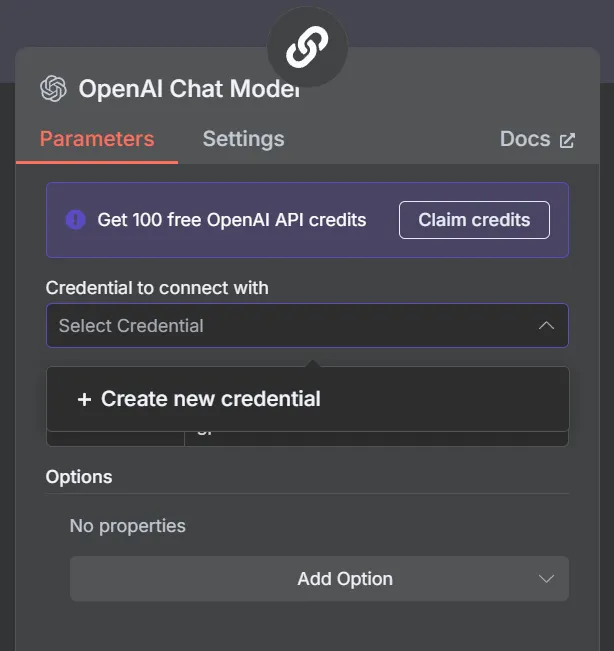Click the external link icon beside Docs
Screen dimensions: 614x651
567,140
